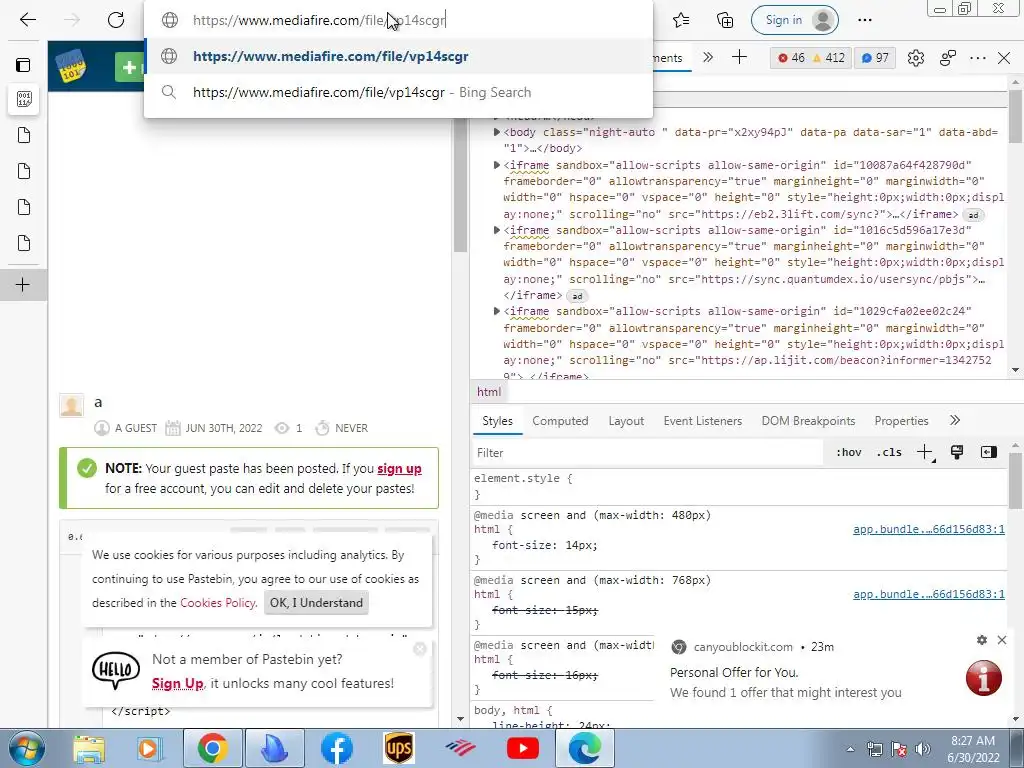Screen dimensions: 1024x768
Task: Select the first blank page tab icon
Action: tap(24, 135)
